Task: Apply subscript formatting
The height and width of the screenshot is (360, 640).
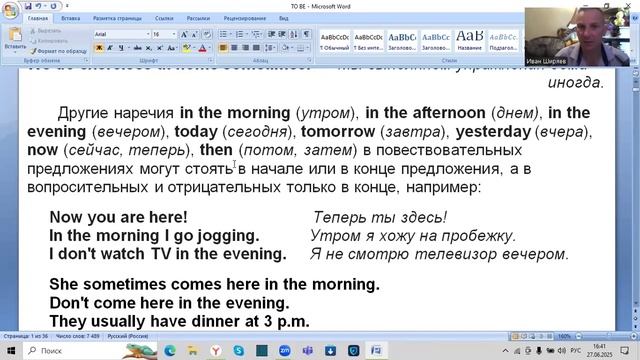Action: point(149,48)
